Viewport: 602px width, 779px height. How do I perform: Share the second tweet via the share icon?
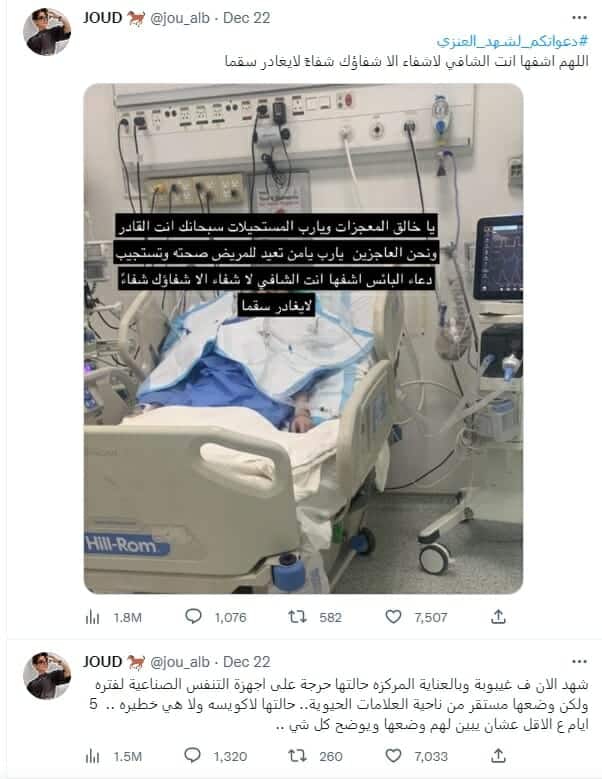tap(498, 756)
